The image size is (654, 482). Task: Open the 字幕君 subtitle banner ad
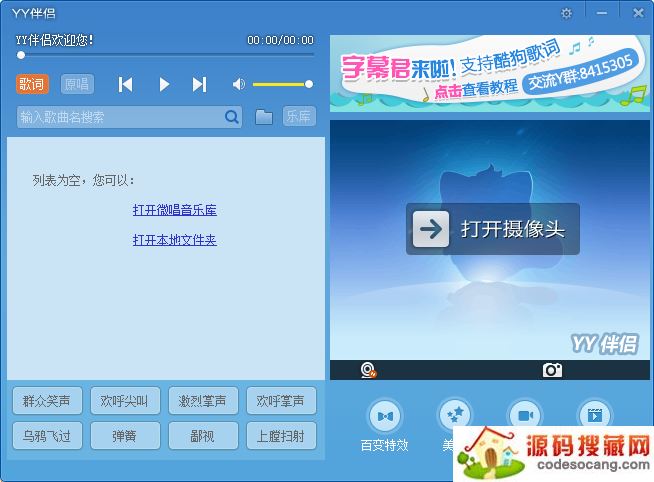click(x=490, y=73)
